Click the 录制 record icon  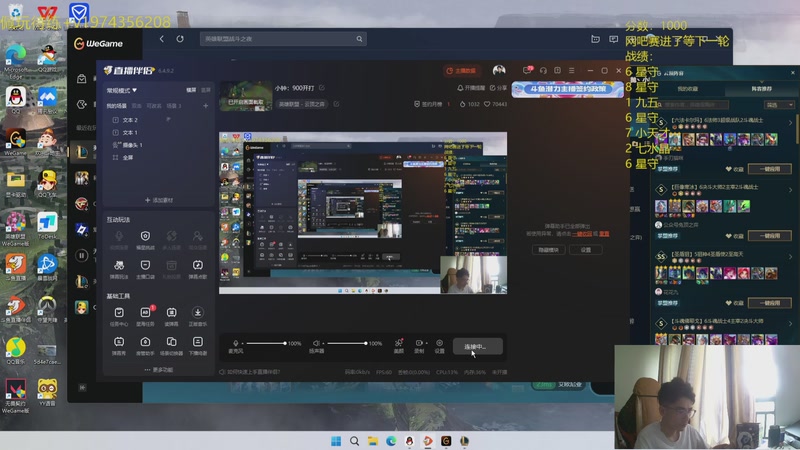point(419,343)
